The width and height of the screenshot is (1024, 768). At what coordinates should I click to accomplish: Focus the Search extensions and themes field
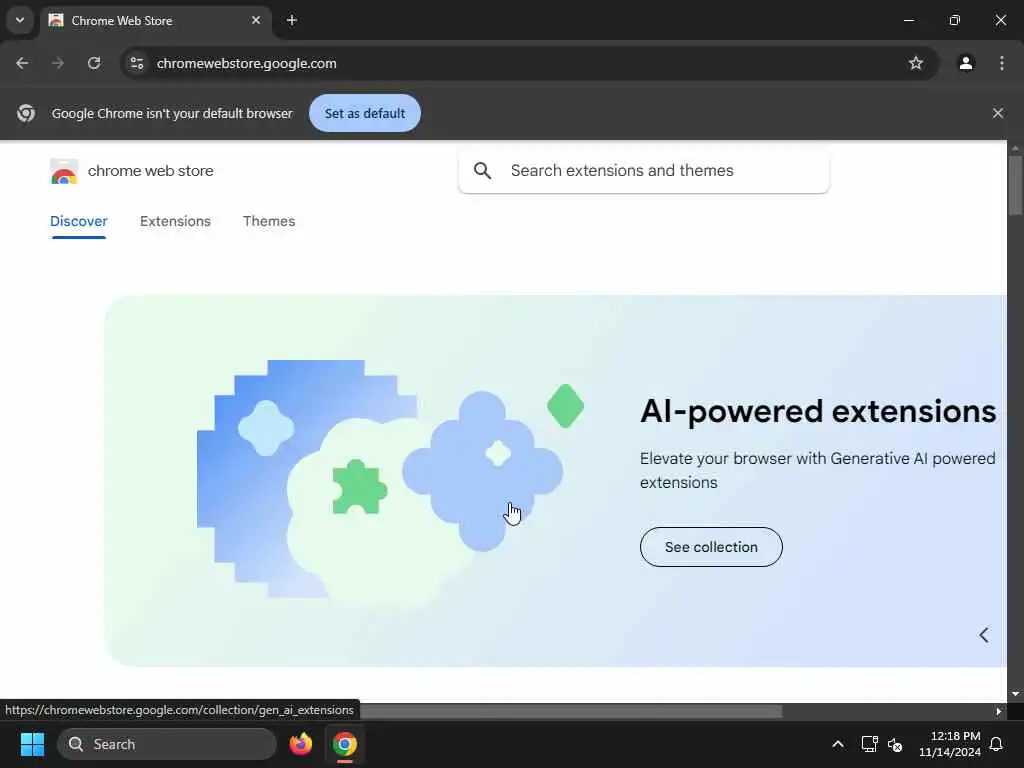point(643,171)
